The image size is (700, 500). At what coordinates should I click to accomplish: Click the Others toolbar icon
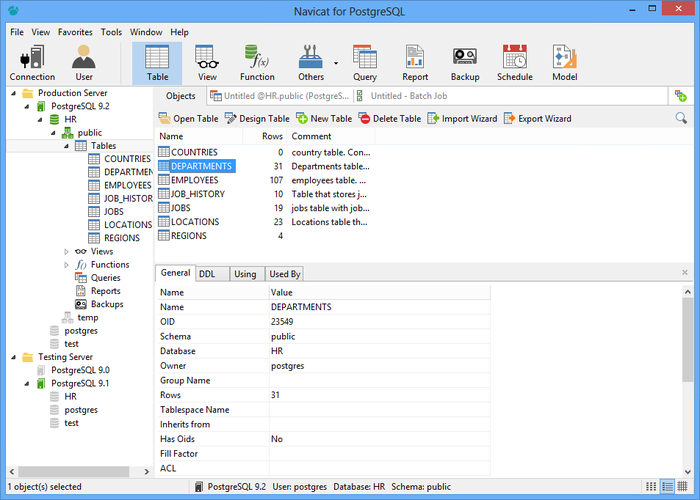point(311,63)
